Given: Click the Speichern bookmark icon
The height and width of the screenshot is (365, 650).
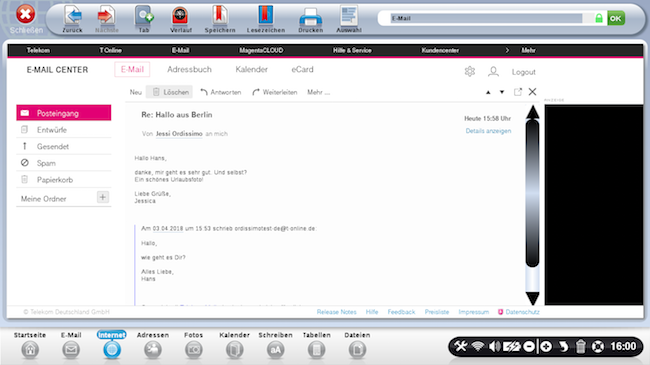Looking at the screenshot, I should pos(220,15).
